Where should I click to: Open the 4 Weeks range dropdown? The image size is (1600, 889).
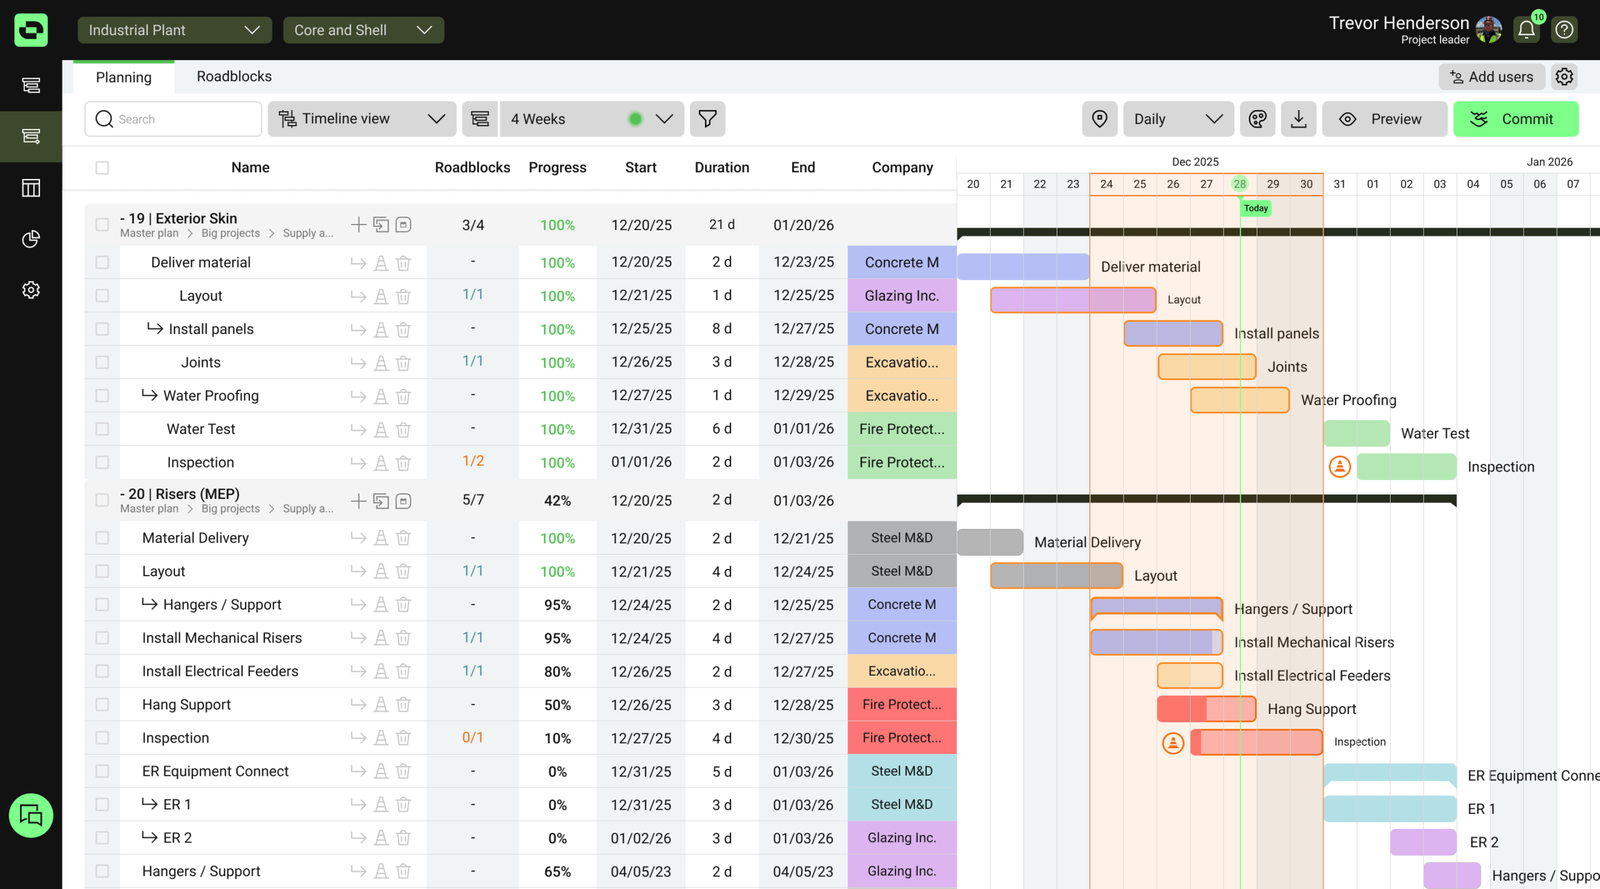coord(592,119)
